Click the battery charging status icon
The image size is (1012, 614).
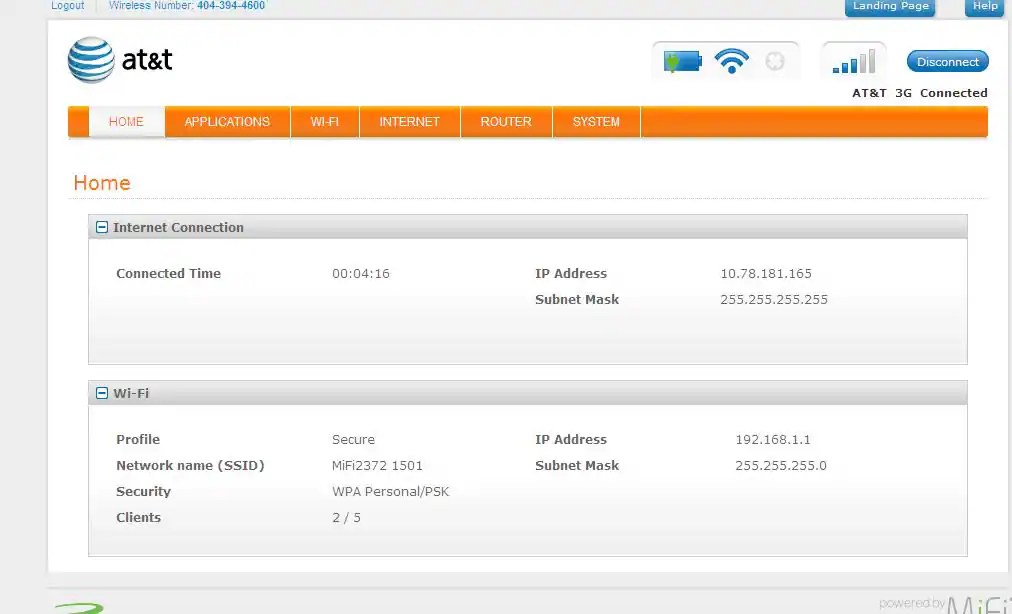682,62
